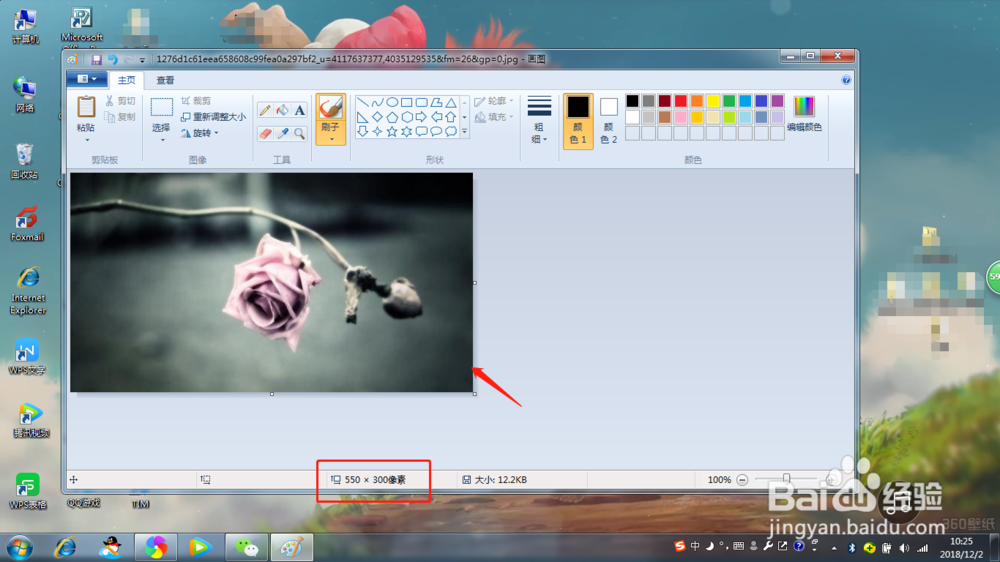This screenshot has width=1000, height=562.
Task: Click the Crop (裁剪) button
Action: point(196,101)
